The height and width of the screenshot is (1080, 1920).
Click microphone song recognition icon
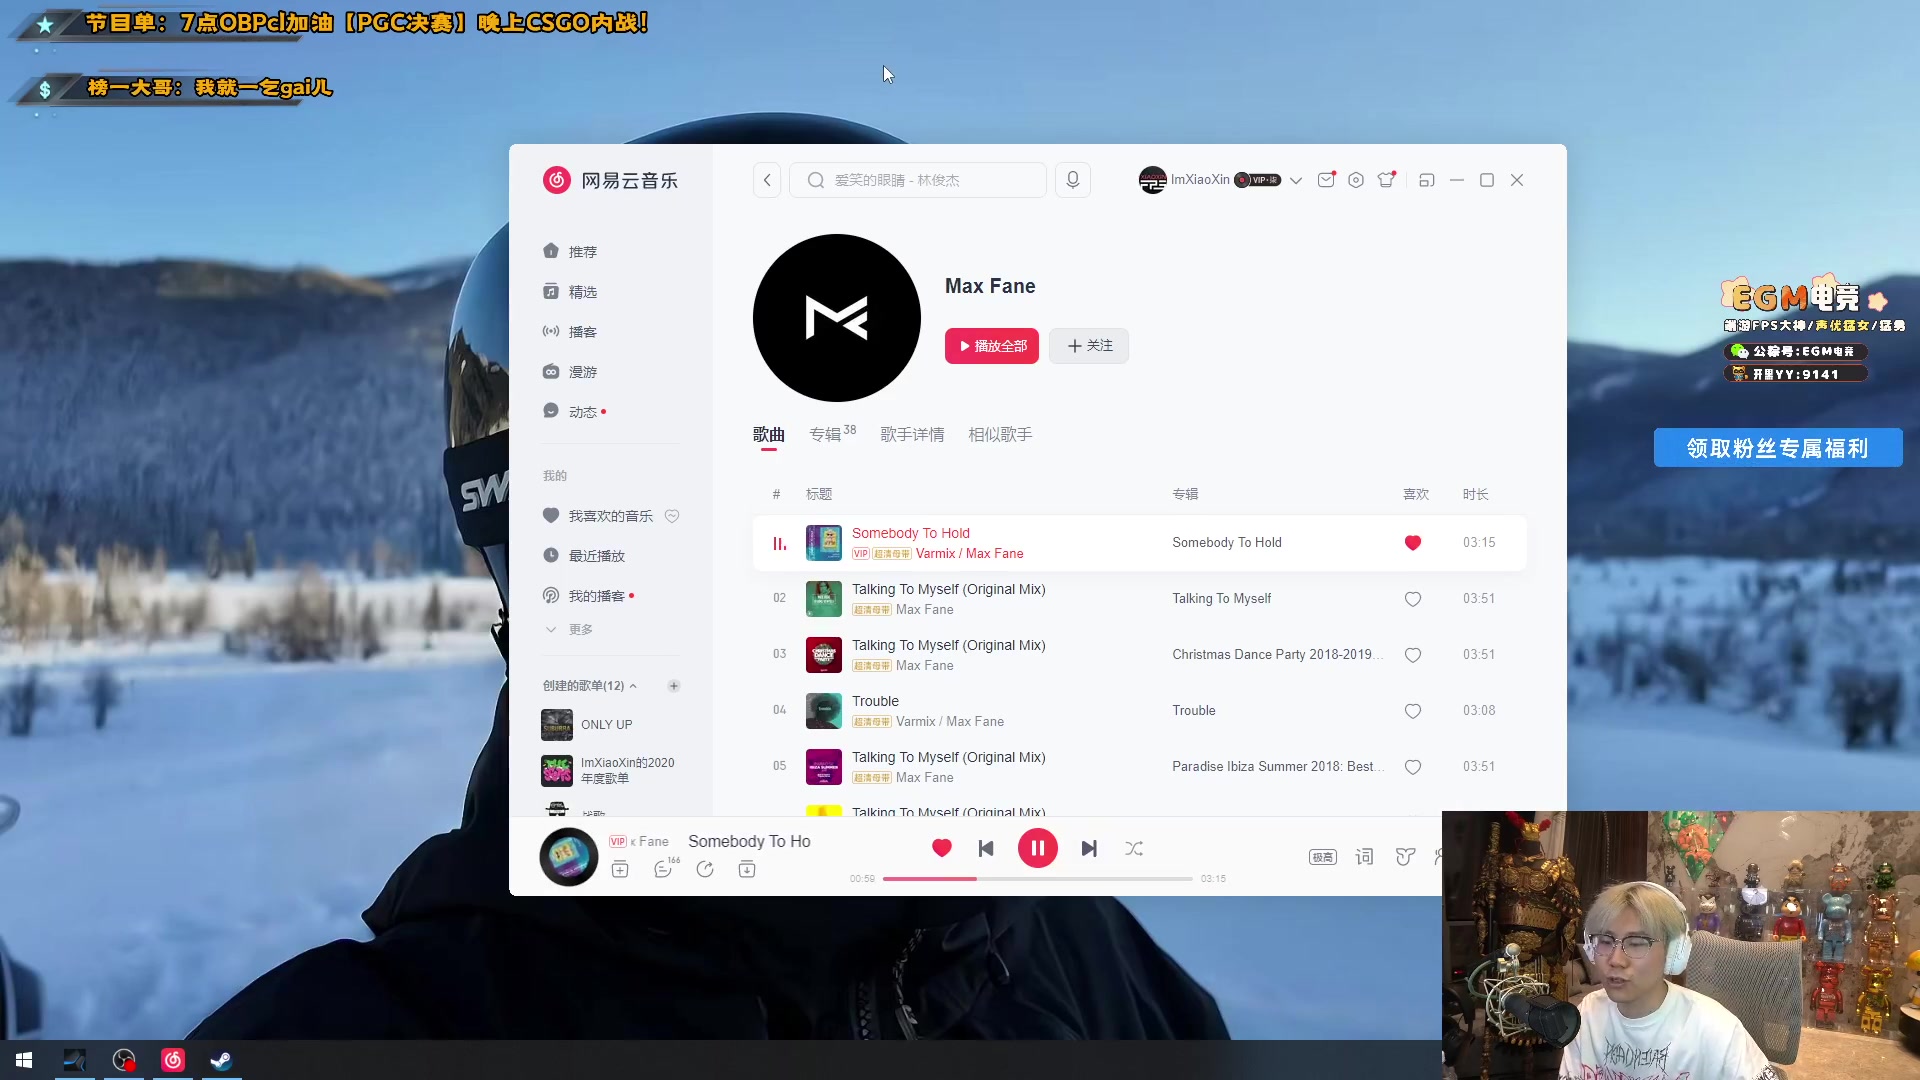point(1072,180)
